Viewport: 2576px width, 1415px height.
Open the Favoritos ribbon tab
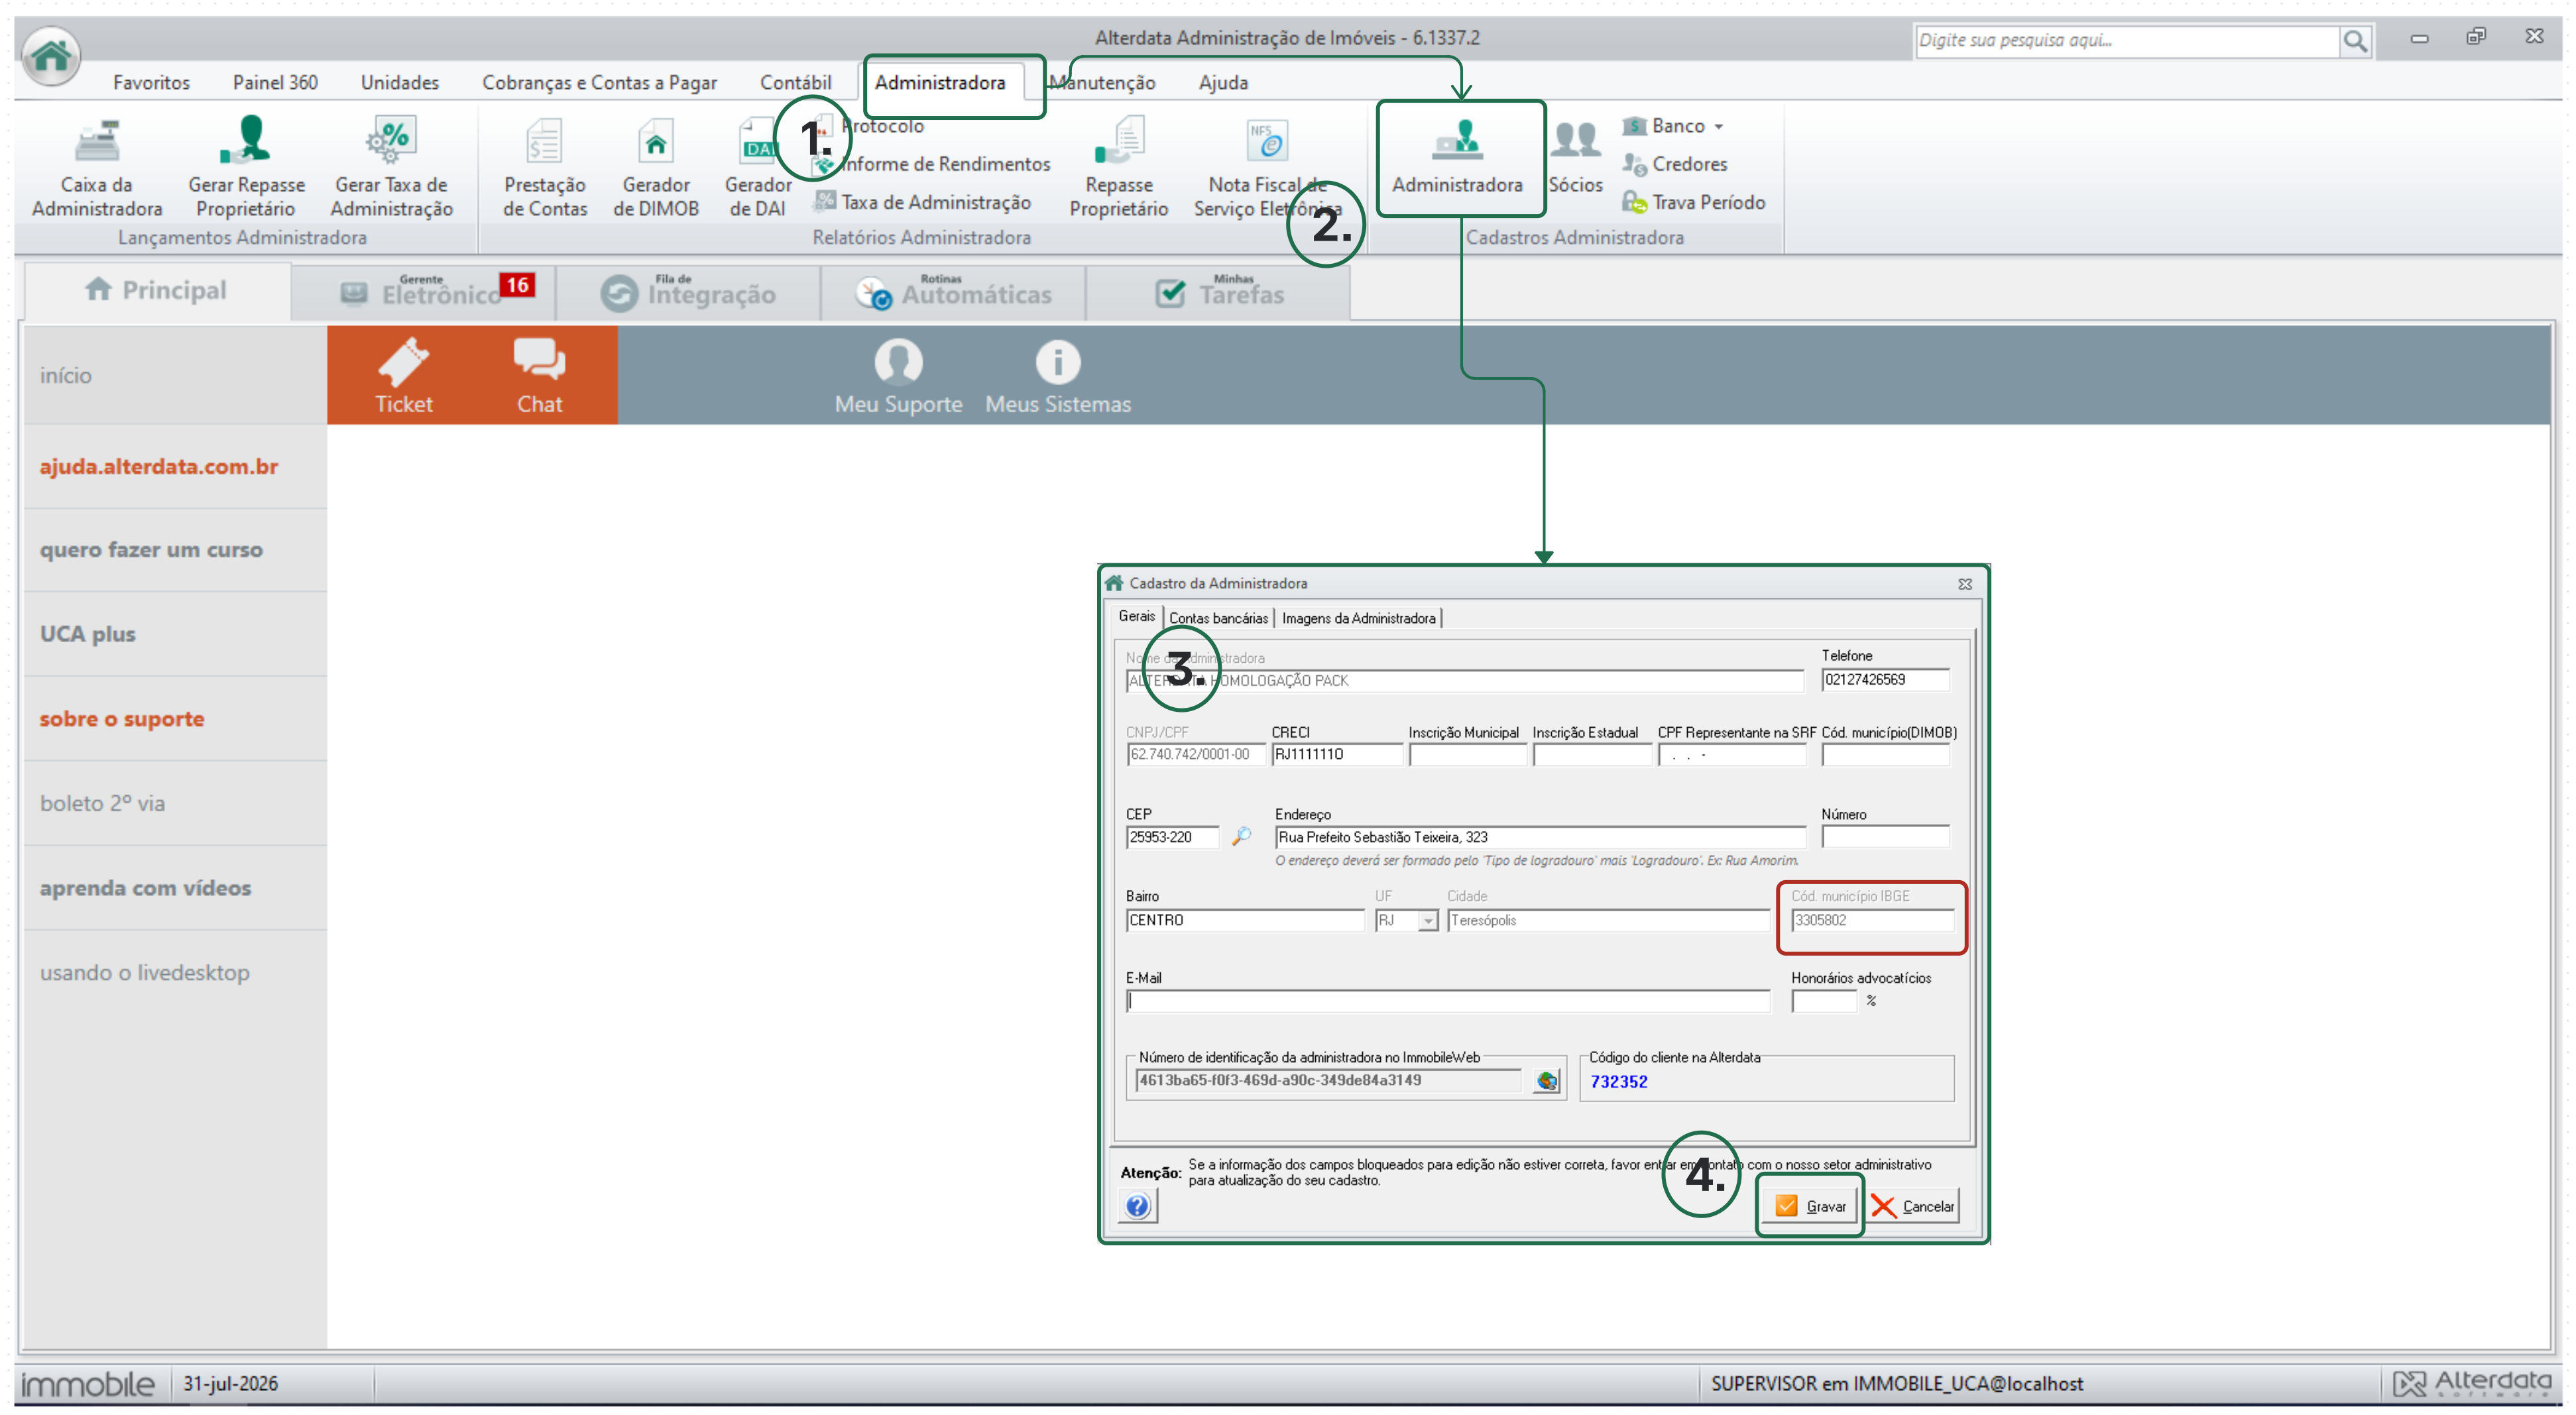point(151,82)
